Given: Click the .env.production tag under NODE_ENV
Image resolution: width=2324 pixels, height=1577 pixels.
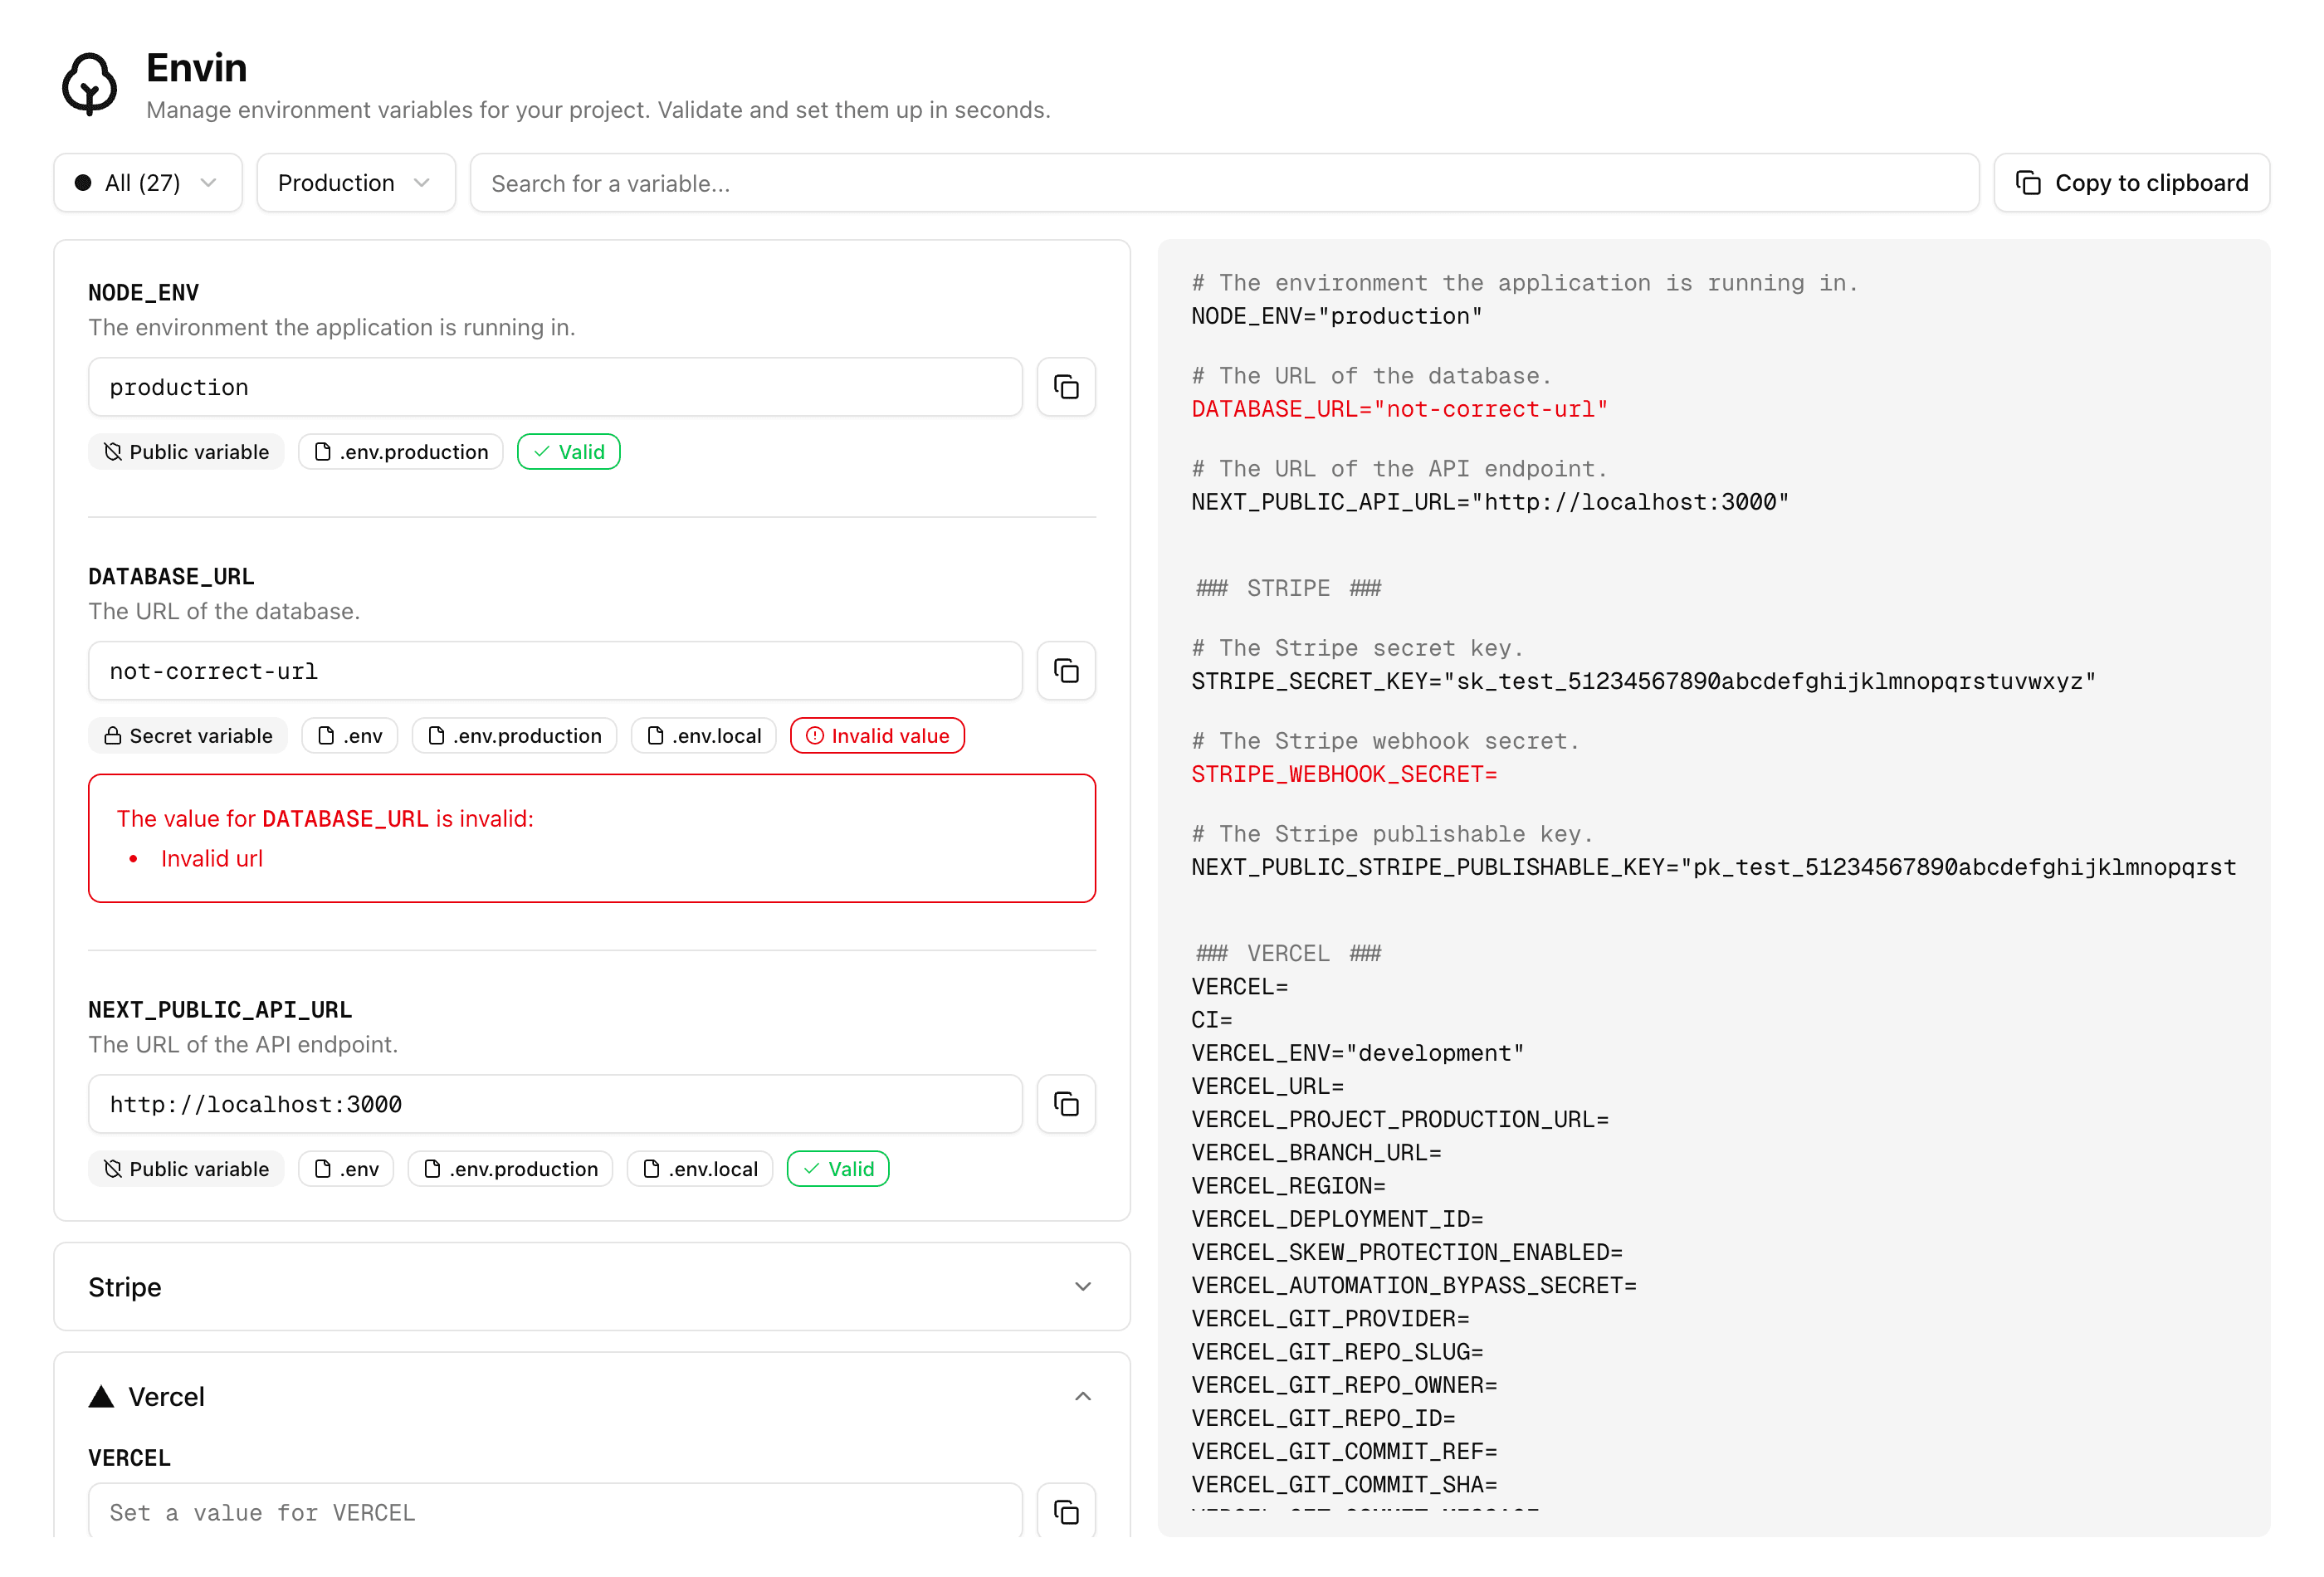Looking at the screenshot, I should click(401, 452).
